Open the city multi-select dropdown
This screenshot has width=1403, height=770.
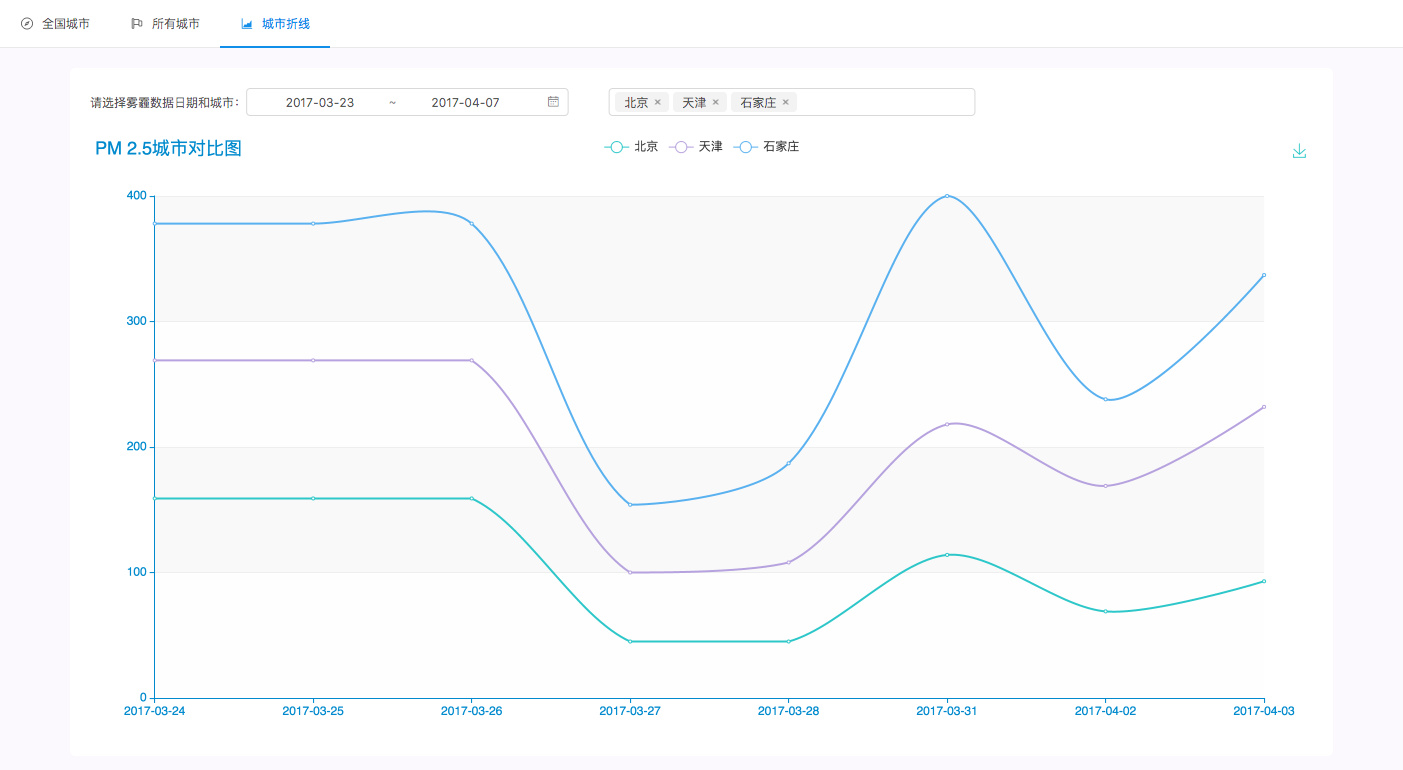point(792,102)
